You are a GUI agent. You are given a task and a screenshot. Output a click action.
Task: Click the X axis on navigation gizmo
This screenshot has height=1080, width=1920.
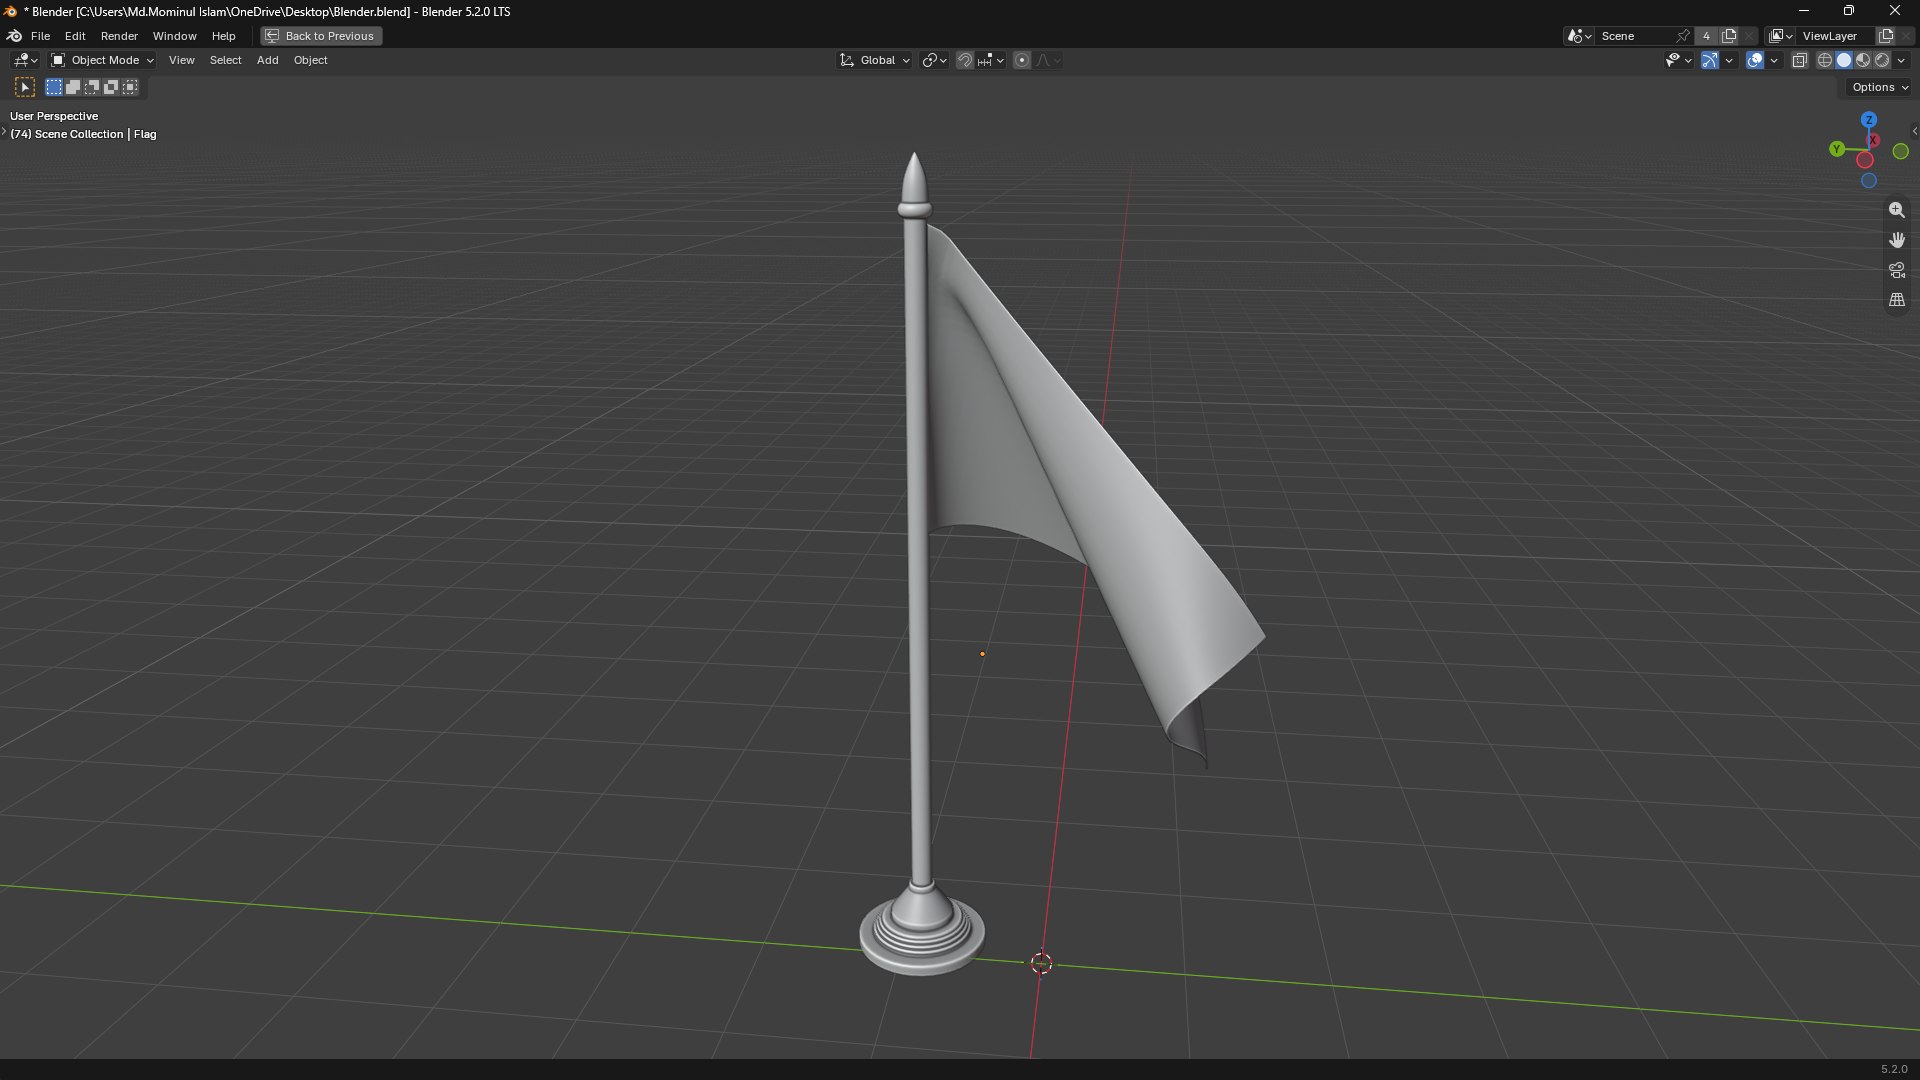pos(1874,140)
